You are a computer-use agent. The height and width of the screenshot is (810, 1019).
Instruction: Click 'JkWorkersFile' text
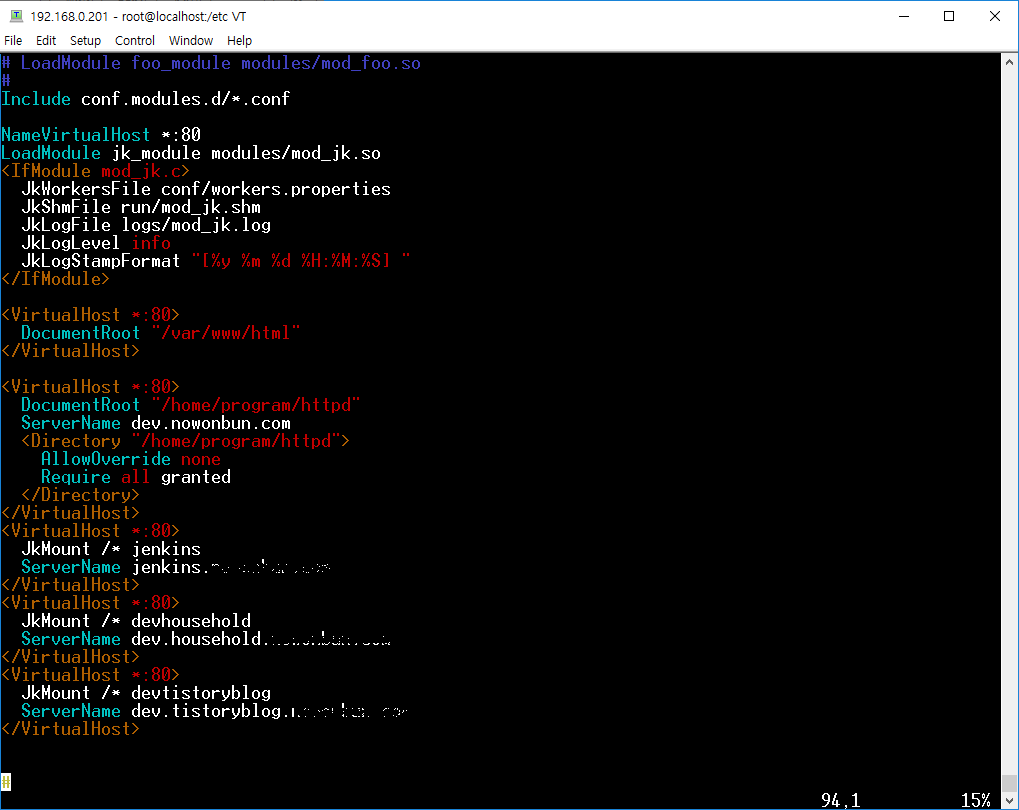(86, 189)
